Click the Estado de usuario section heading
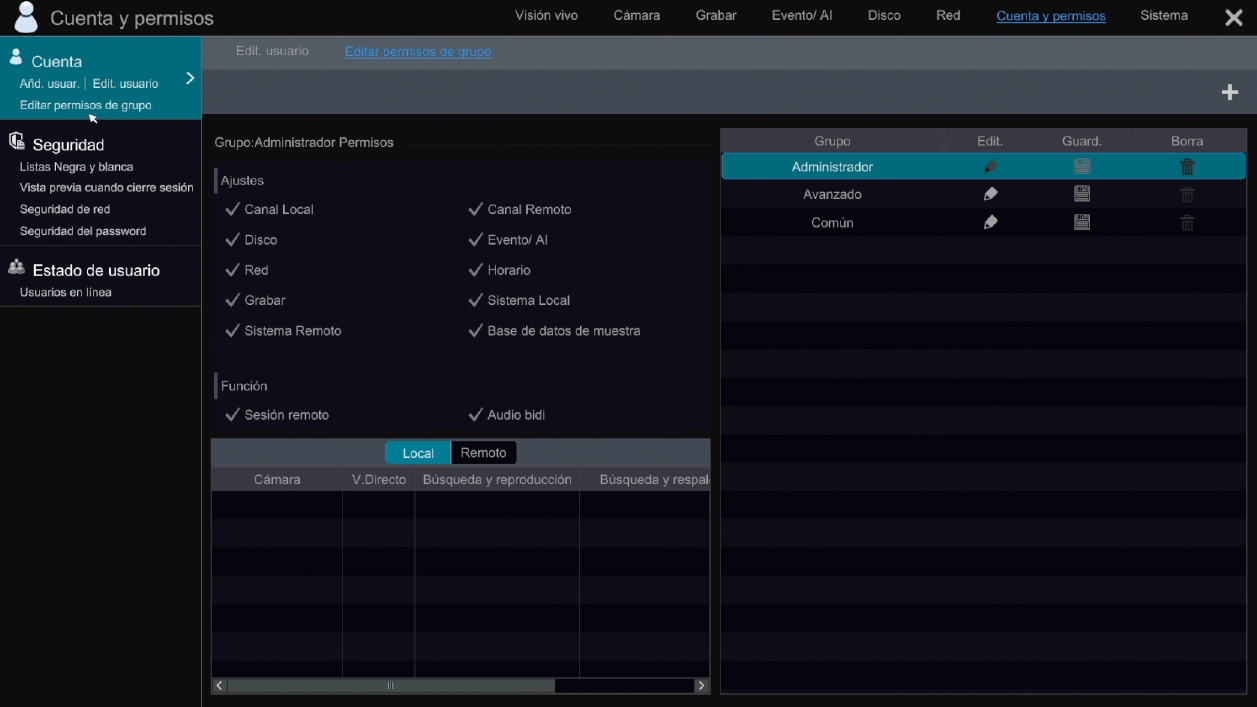The width and height of the screenshot is (1257, 707). (96, 270)
